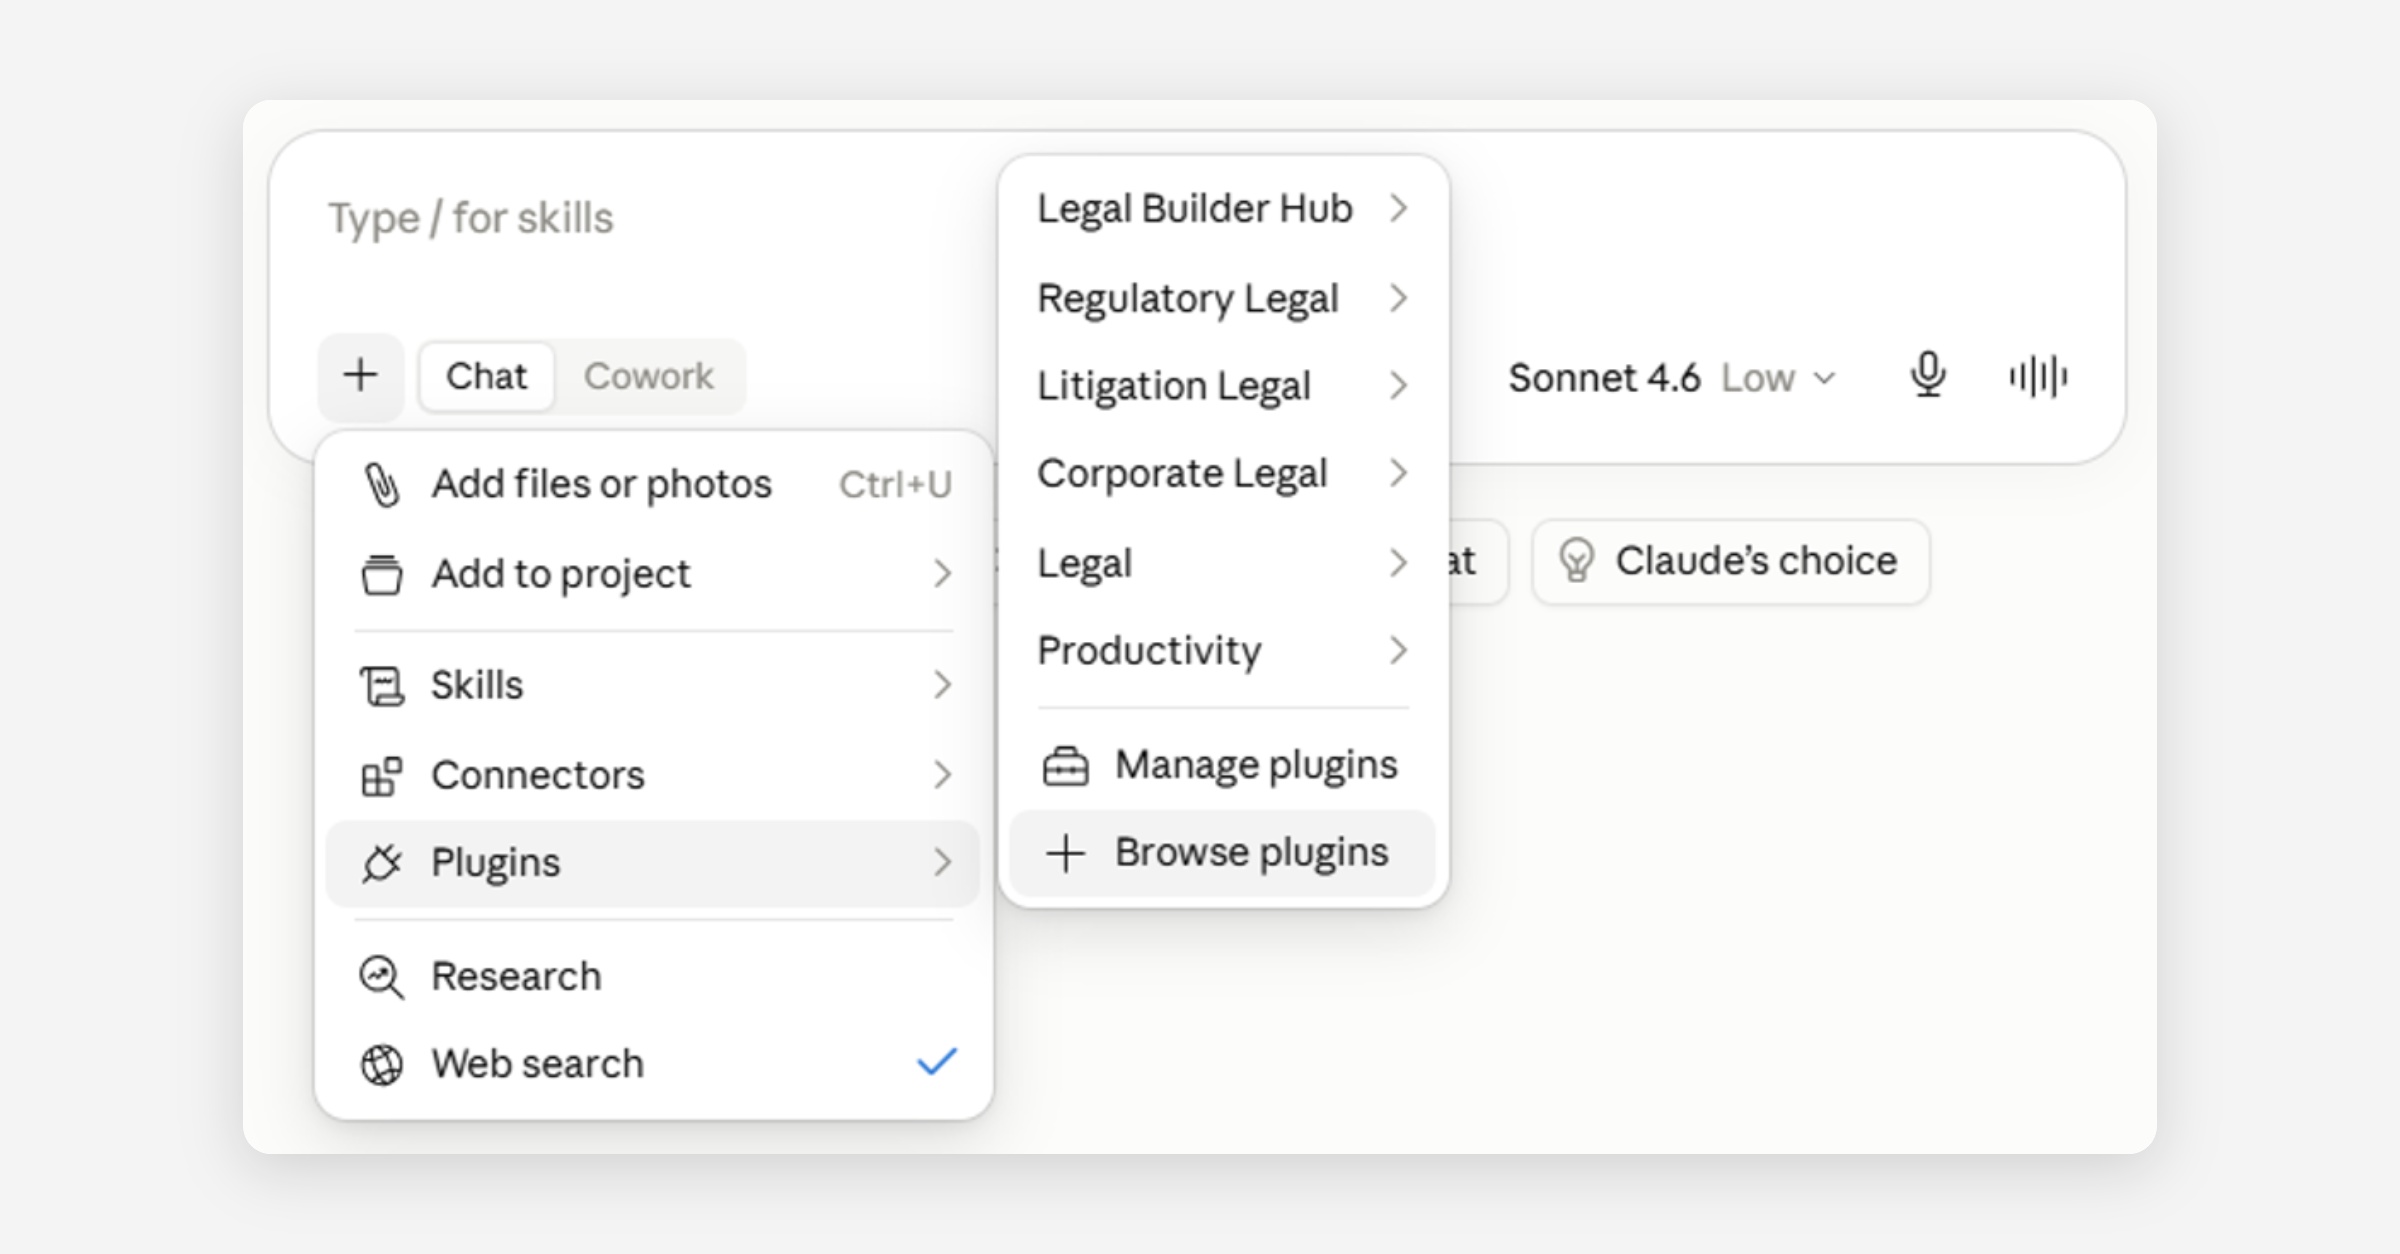Click Browse plugins
This screenshot has width=2400, height=1254.
1223,853
